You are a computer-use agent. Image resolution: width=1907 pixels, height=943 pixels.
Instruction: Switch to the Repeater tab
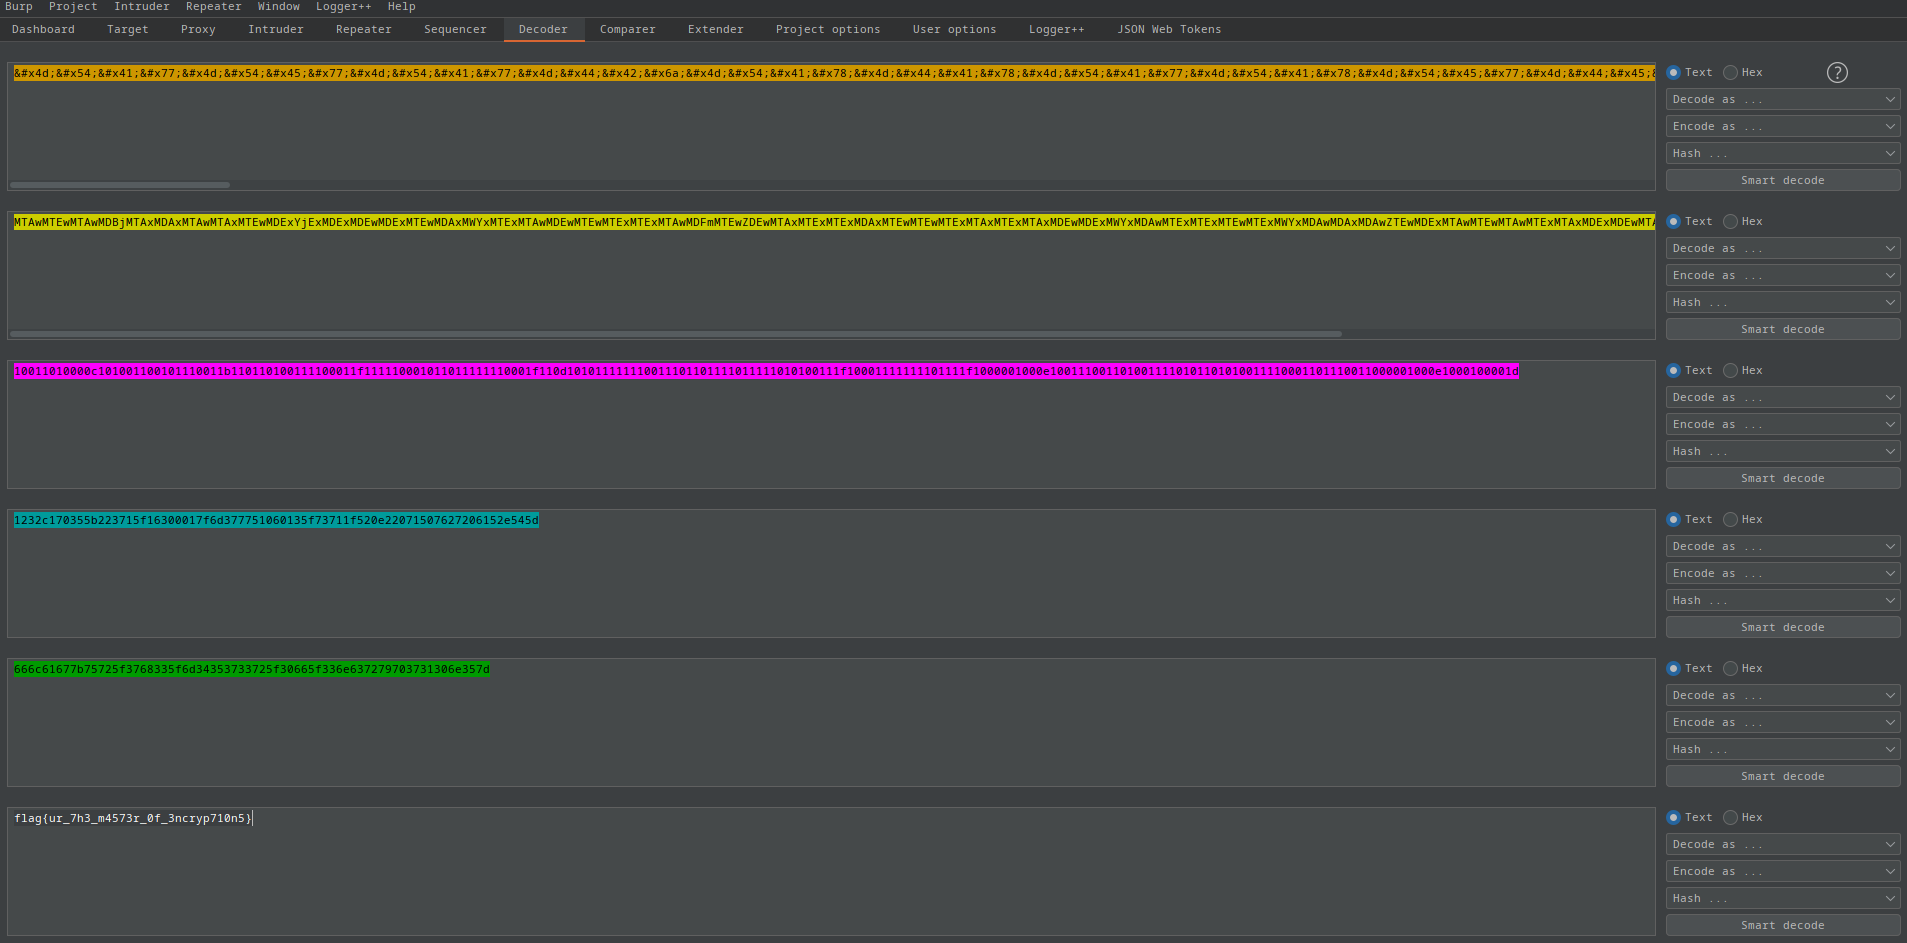363,29
